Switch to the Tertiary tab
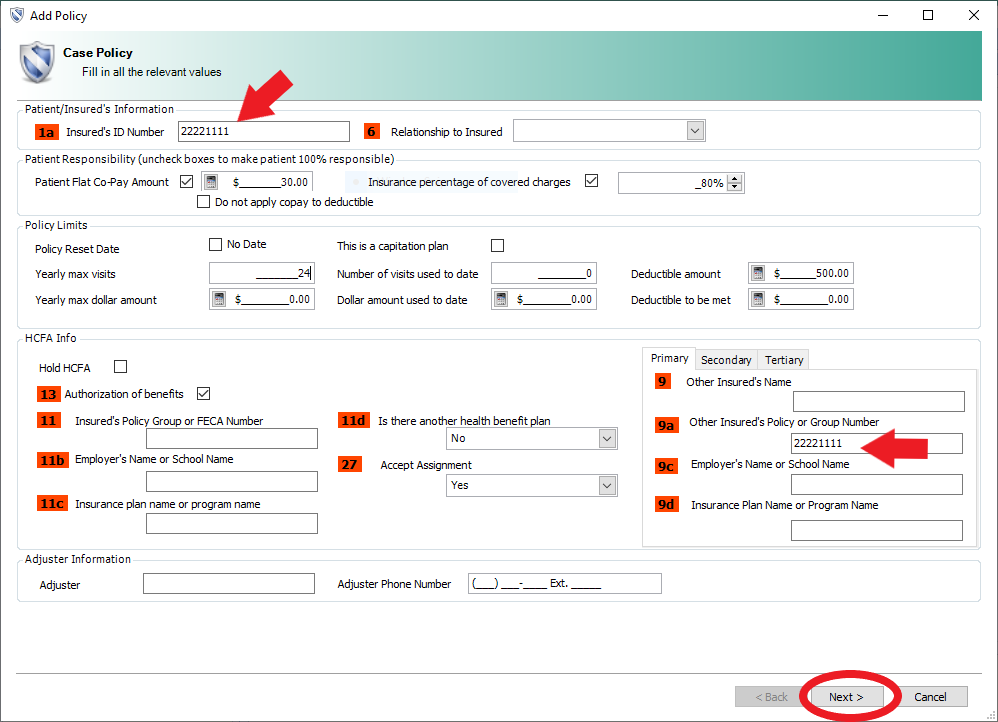This screenshot has height=722, width=998. tap(783, 360)
